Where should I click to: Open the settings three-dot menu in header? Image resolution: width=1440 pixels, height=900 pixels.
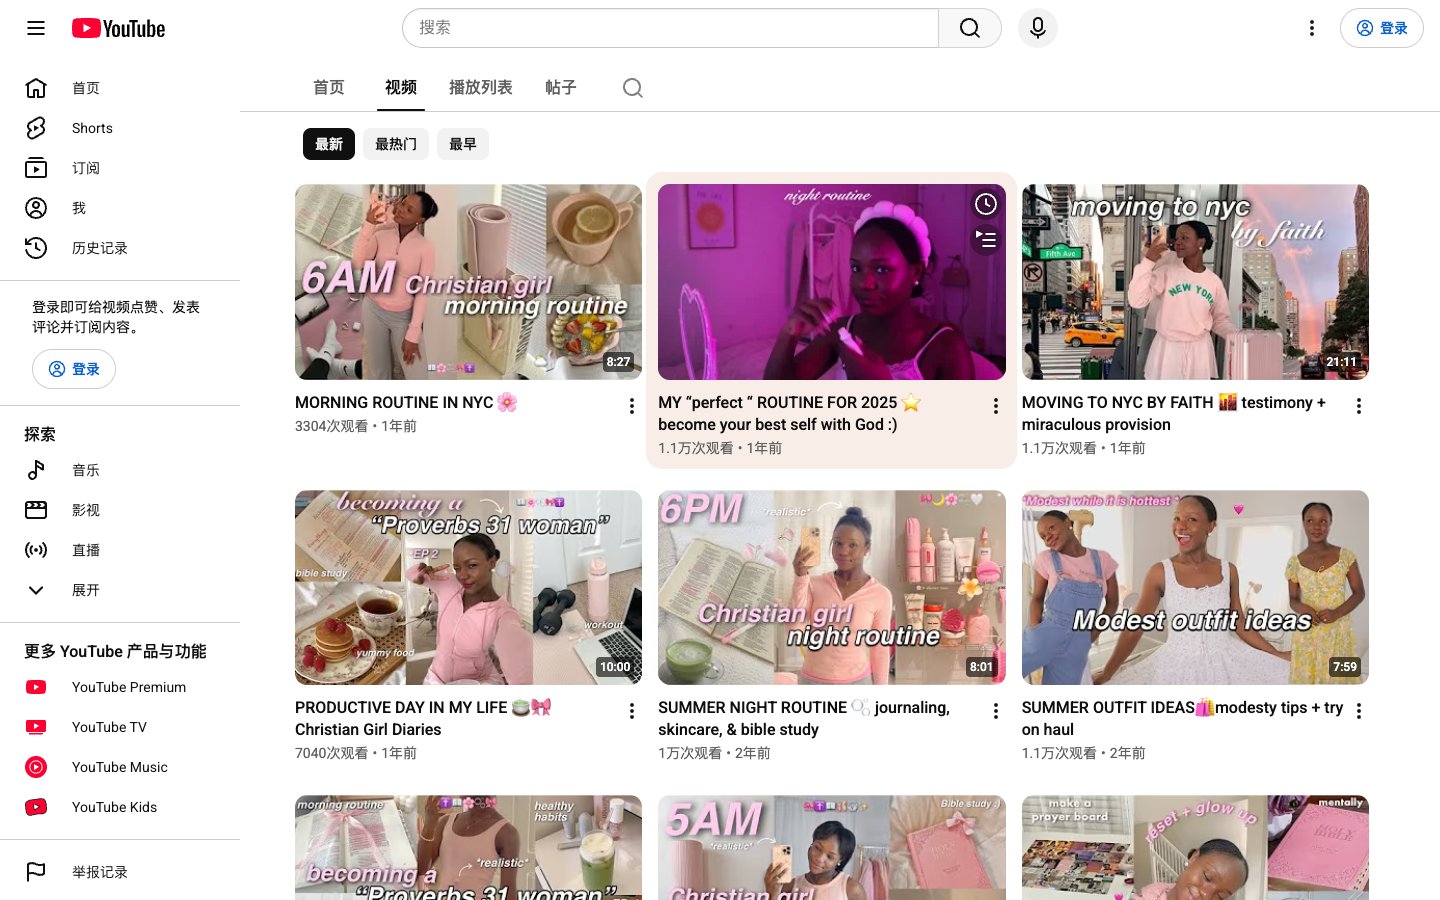tap(1312, 28)
